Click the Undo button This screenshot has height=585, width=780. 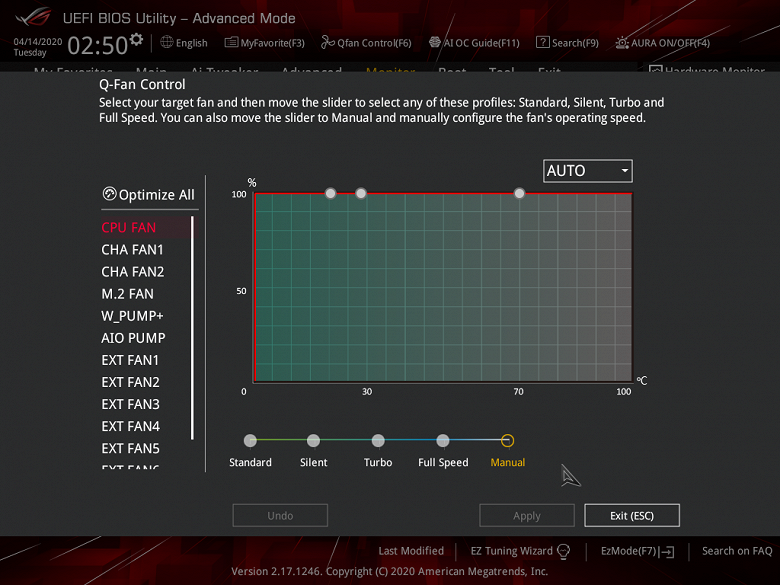[280, 515]
